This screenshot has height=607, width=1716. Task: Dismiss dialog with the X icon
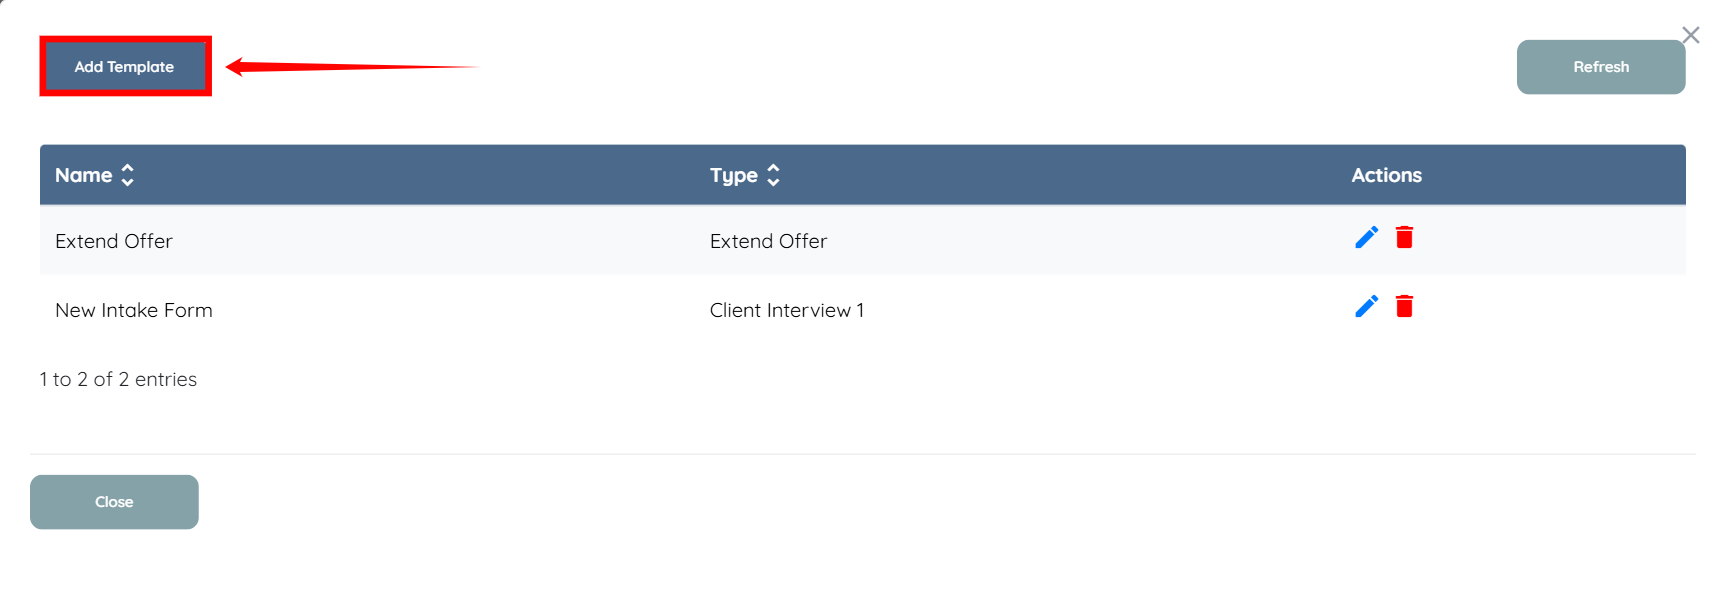point(1690,35)
